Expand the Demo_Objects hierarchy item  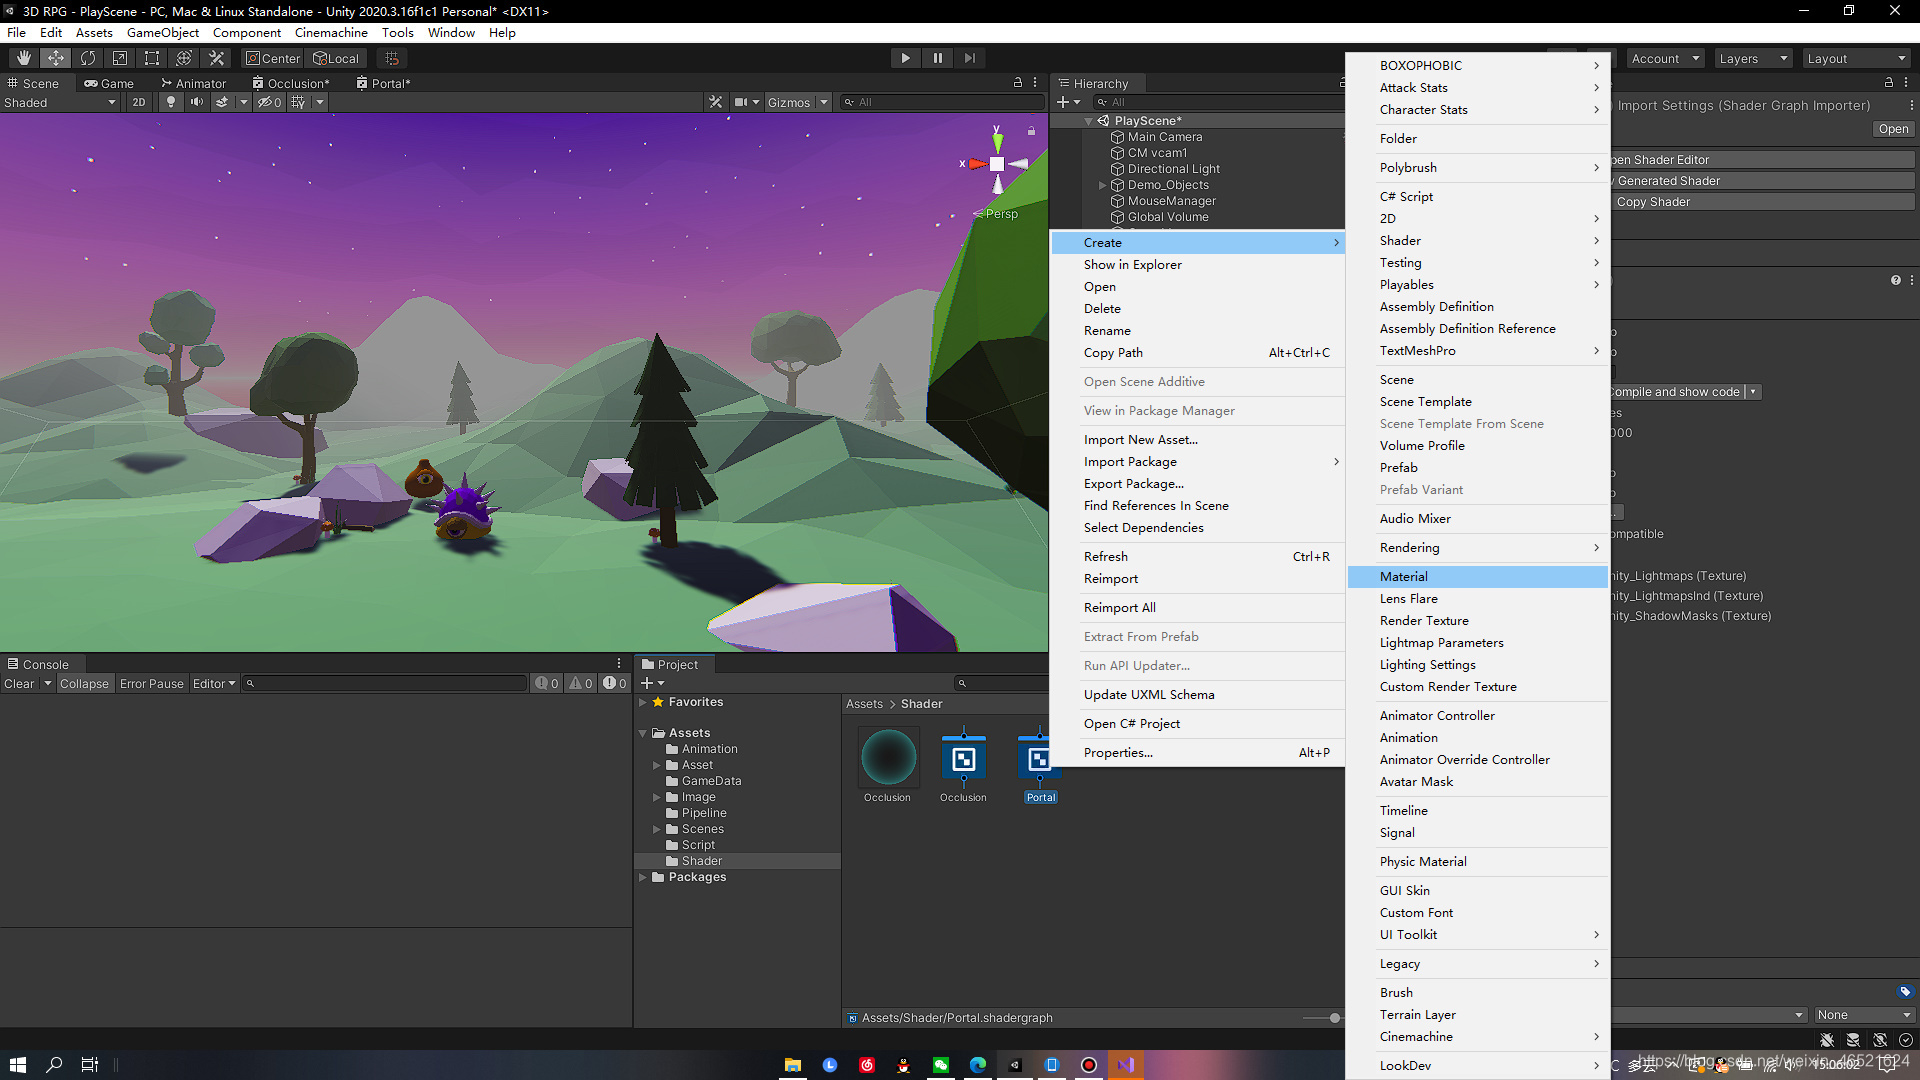click(x=1102, y=185)
